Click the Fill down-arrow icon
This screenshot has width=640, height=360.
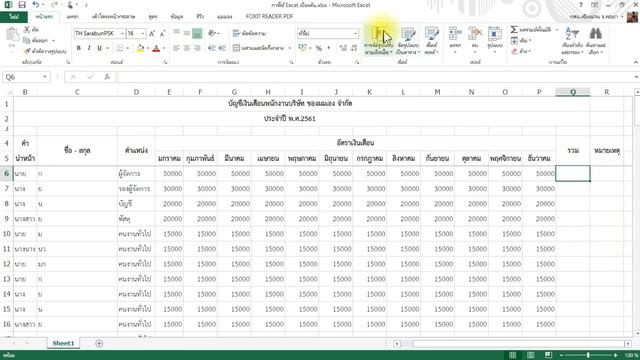point(514,40)
